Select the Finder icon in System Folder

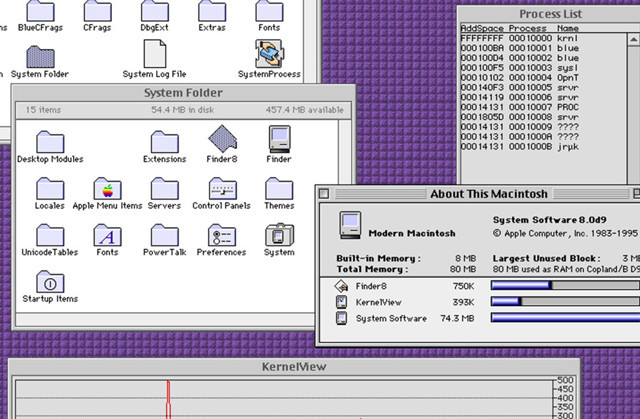coord(280,139)
